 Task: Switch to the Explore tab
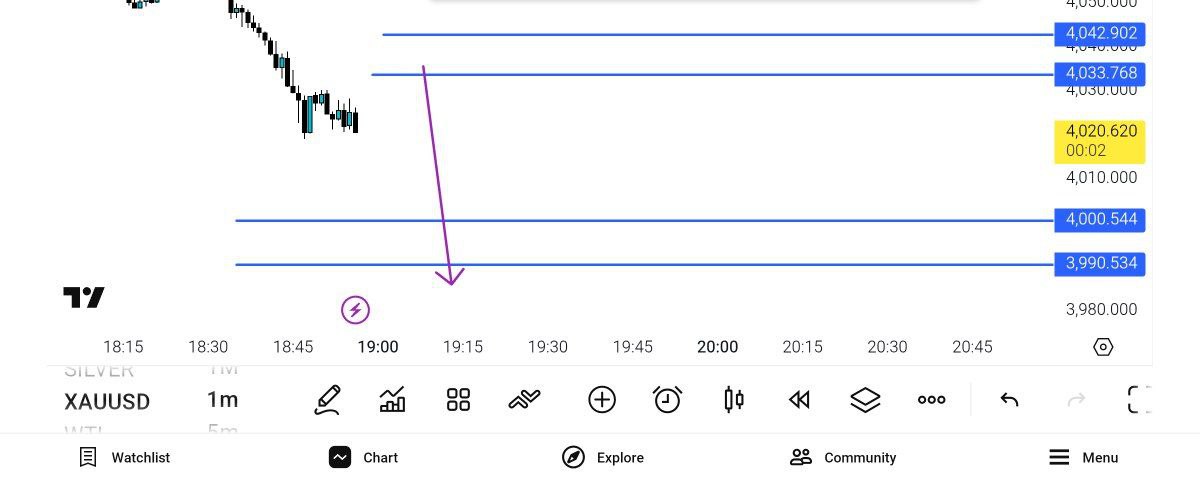603,458
